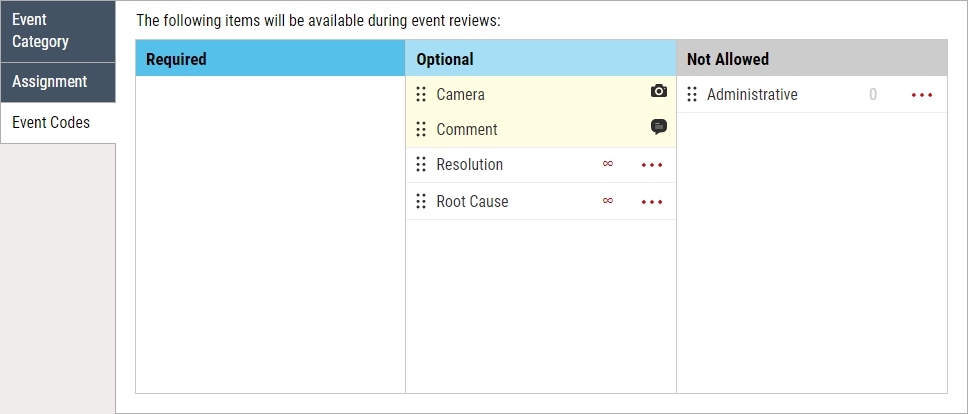Open the three-dot menu for Resolution

click(x=652, y=165)
